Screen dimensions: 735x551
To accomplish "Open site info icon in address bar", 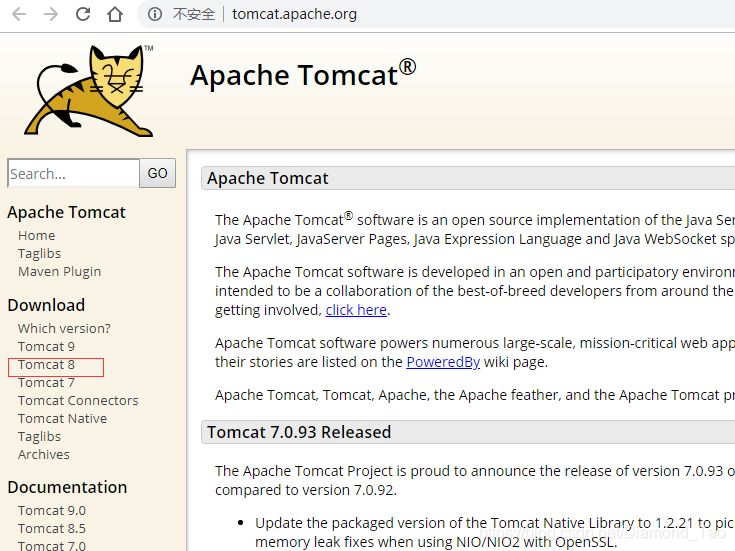I will (155, 14).
